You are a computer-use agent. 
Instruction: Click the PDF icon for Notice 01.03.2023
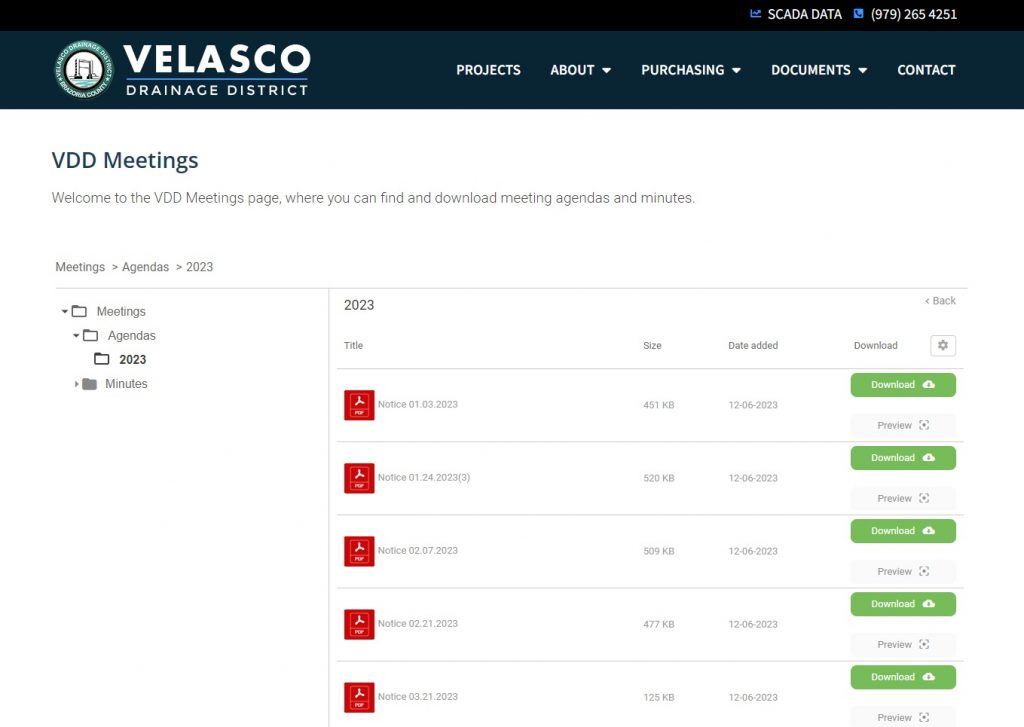point(359,405)
